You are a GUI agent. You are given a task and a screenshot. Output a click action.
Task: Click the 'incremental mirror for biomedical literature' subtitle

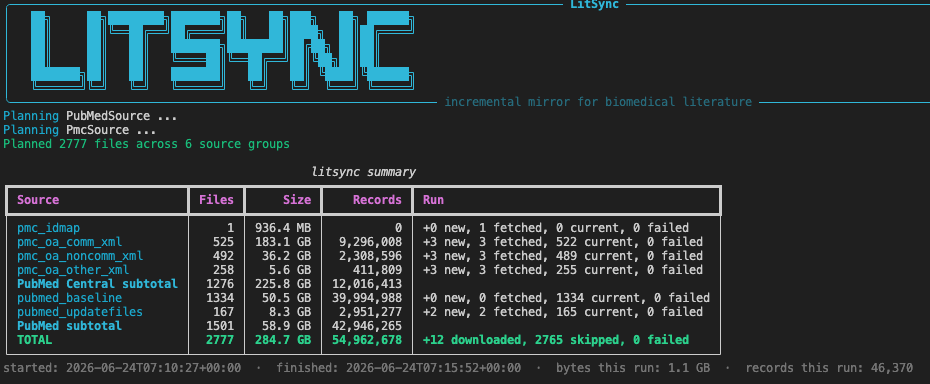[x=598, y=102]
